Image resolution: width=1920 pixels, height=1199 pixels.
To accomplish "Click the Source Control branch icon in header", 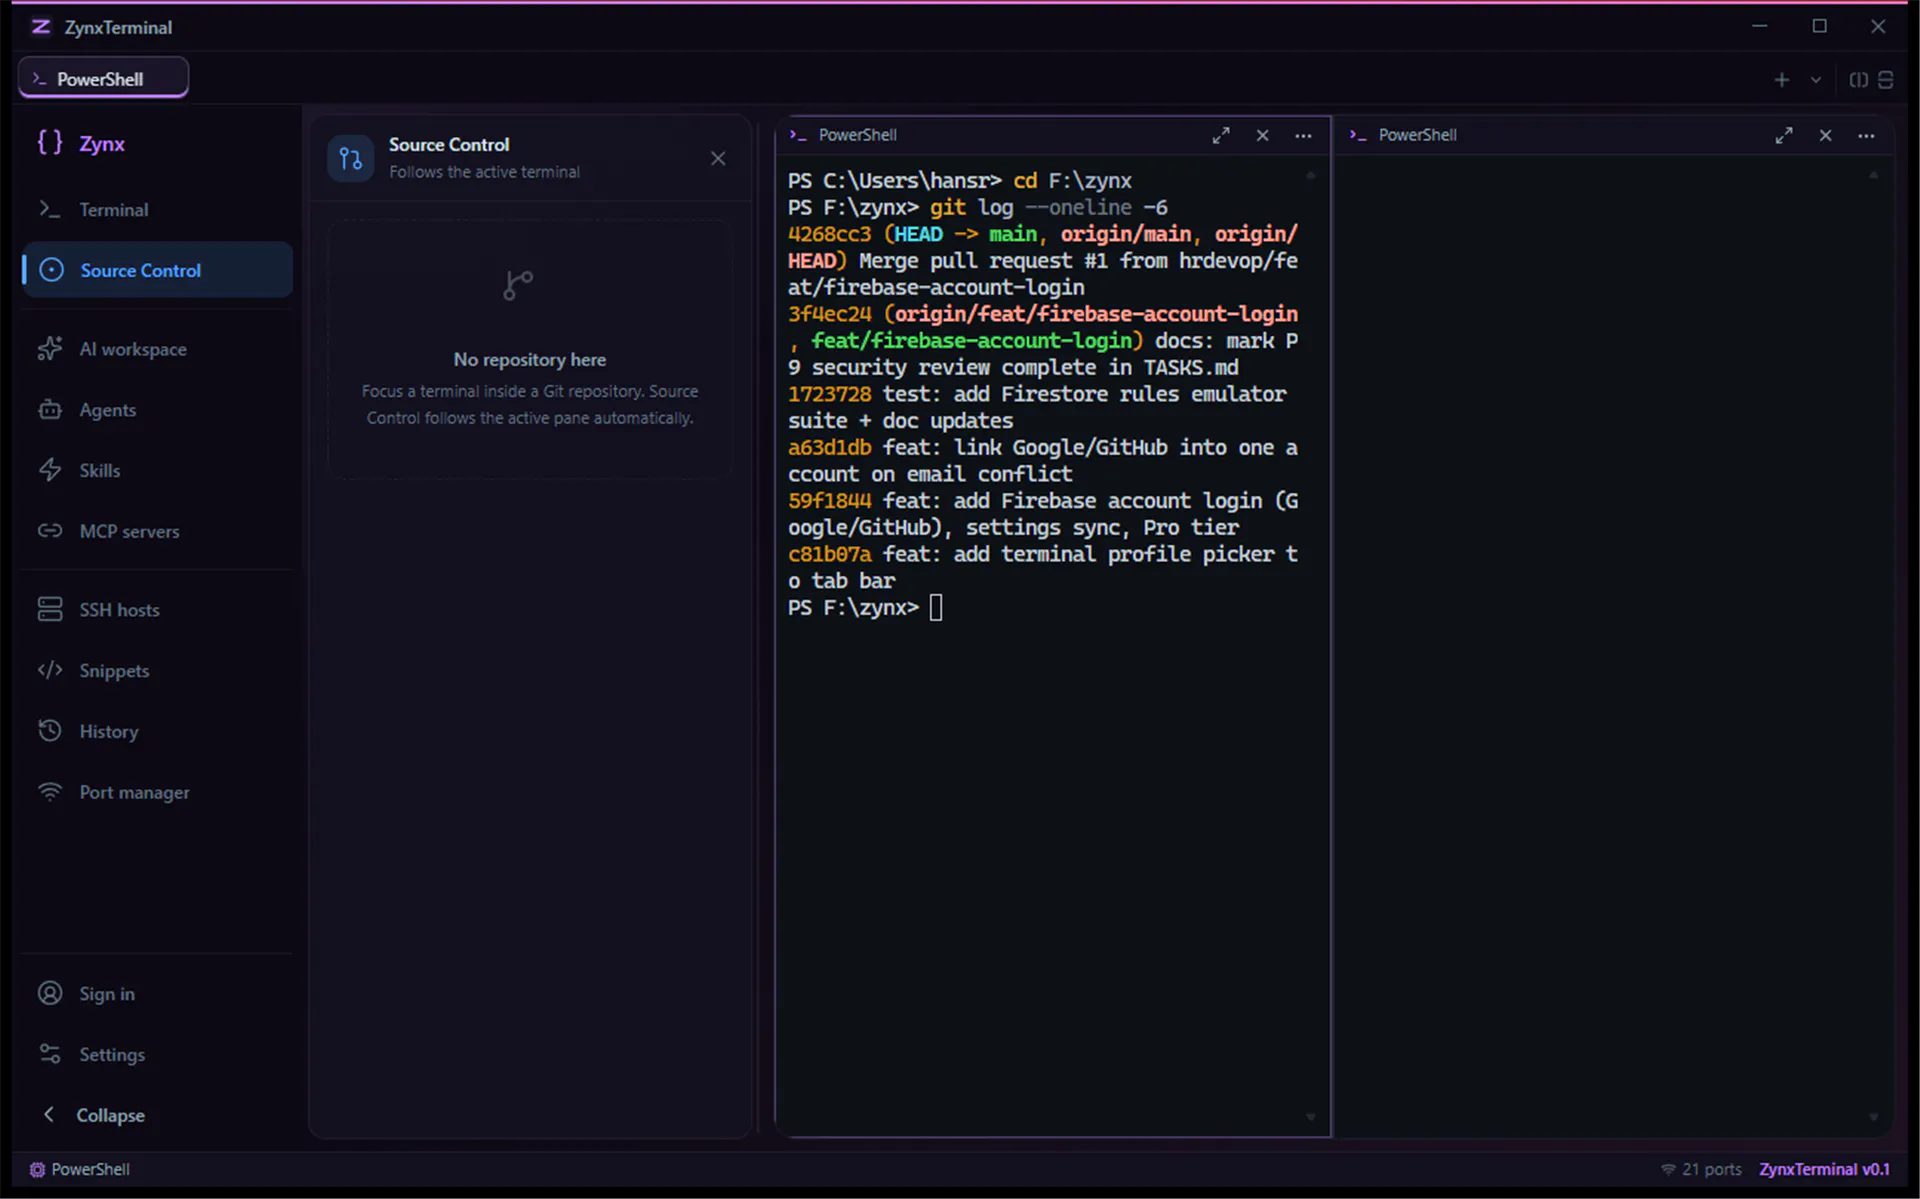I will pyautogui.click(x=350, y=158).
